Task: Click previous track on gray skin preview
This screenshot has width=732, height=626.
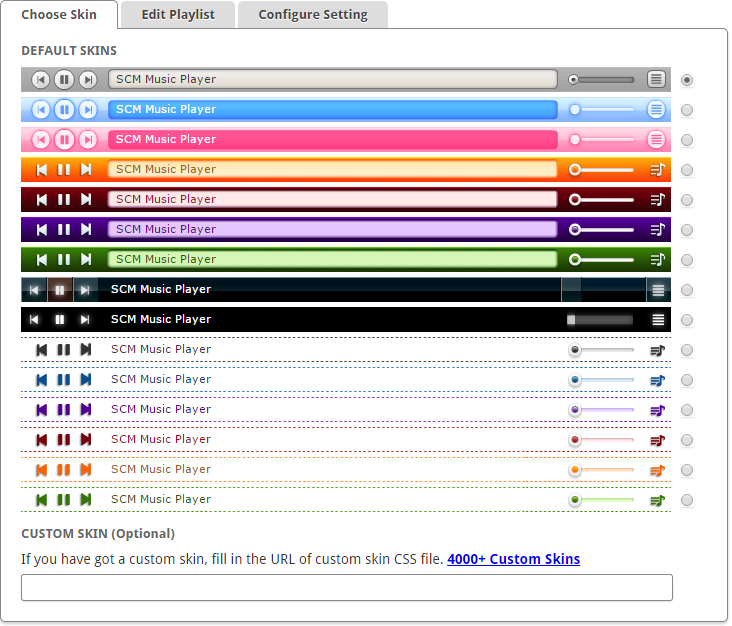Action: (41, 80)
